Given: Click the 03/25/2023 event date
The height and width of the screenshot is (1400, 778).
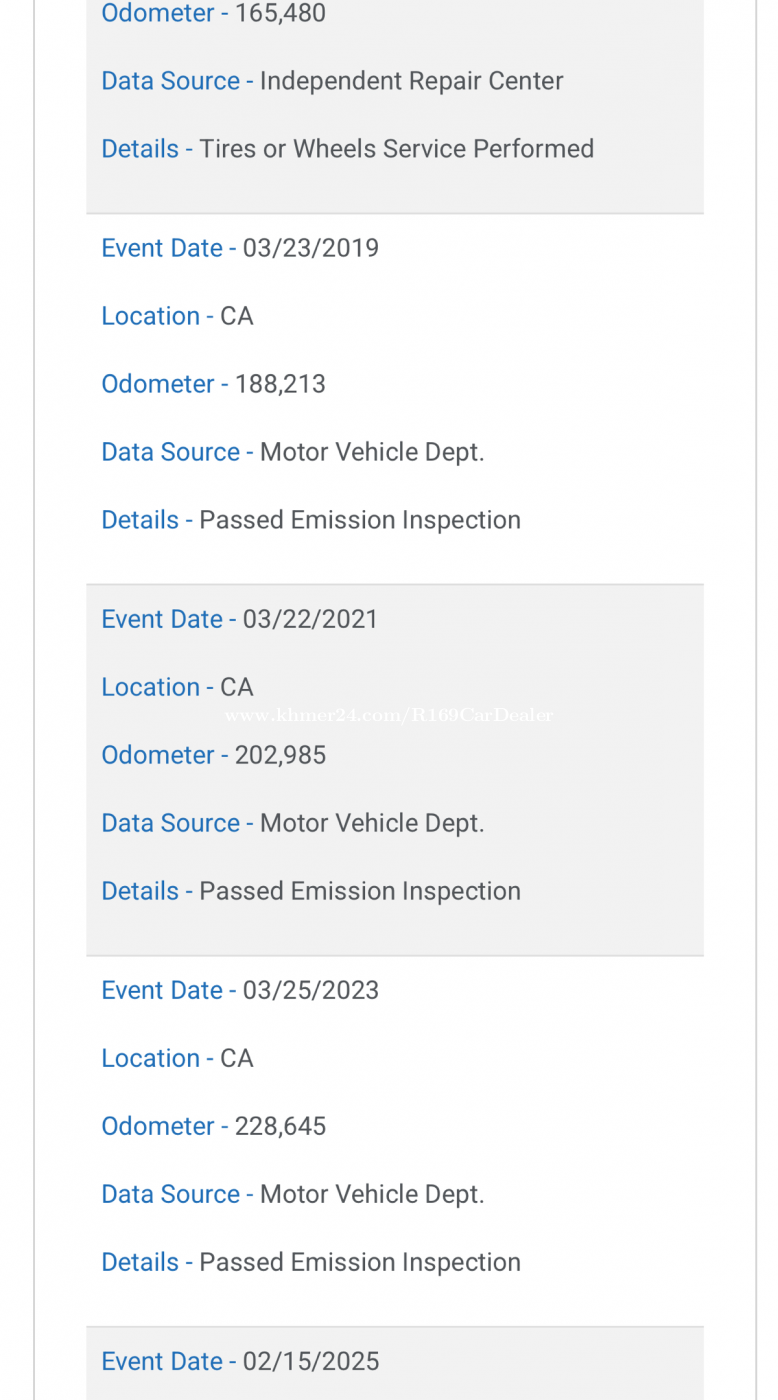Looking at the screenshot, I should click(310, 990).
